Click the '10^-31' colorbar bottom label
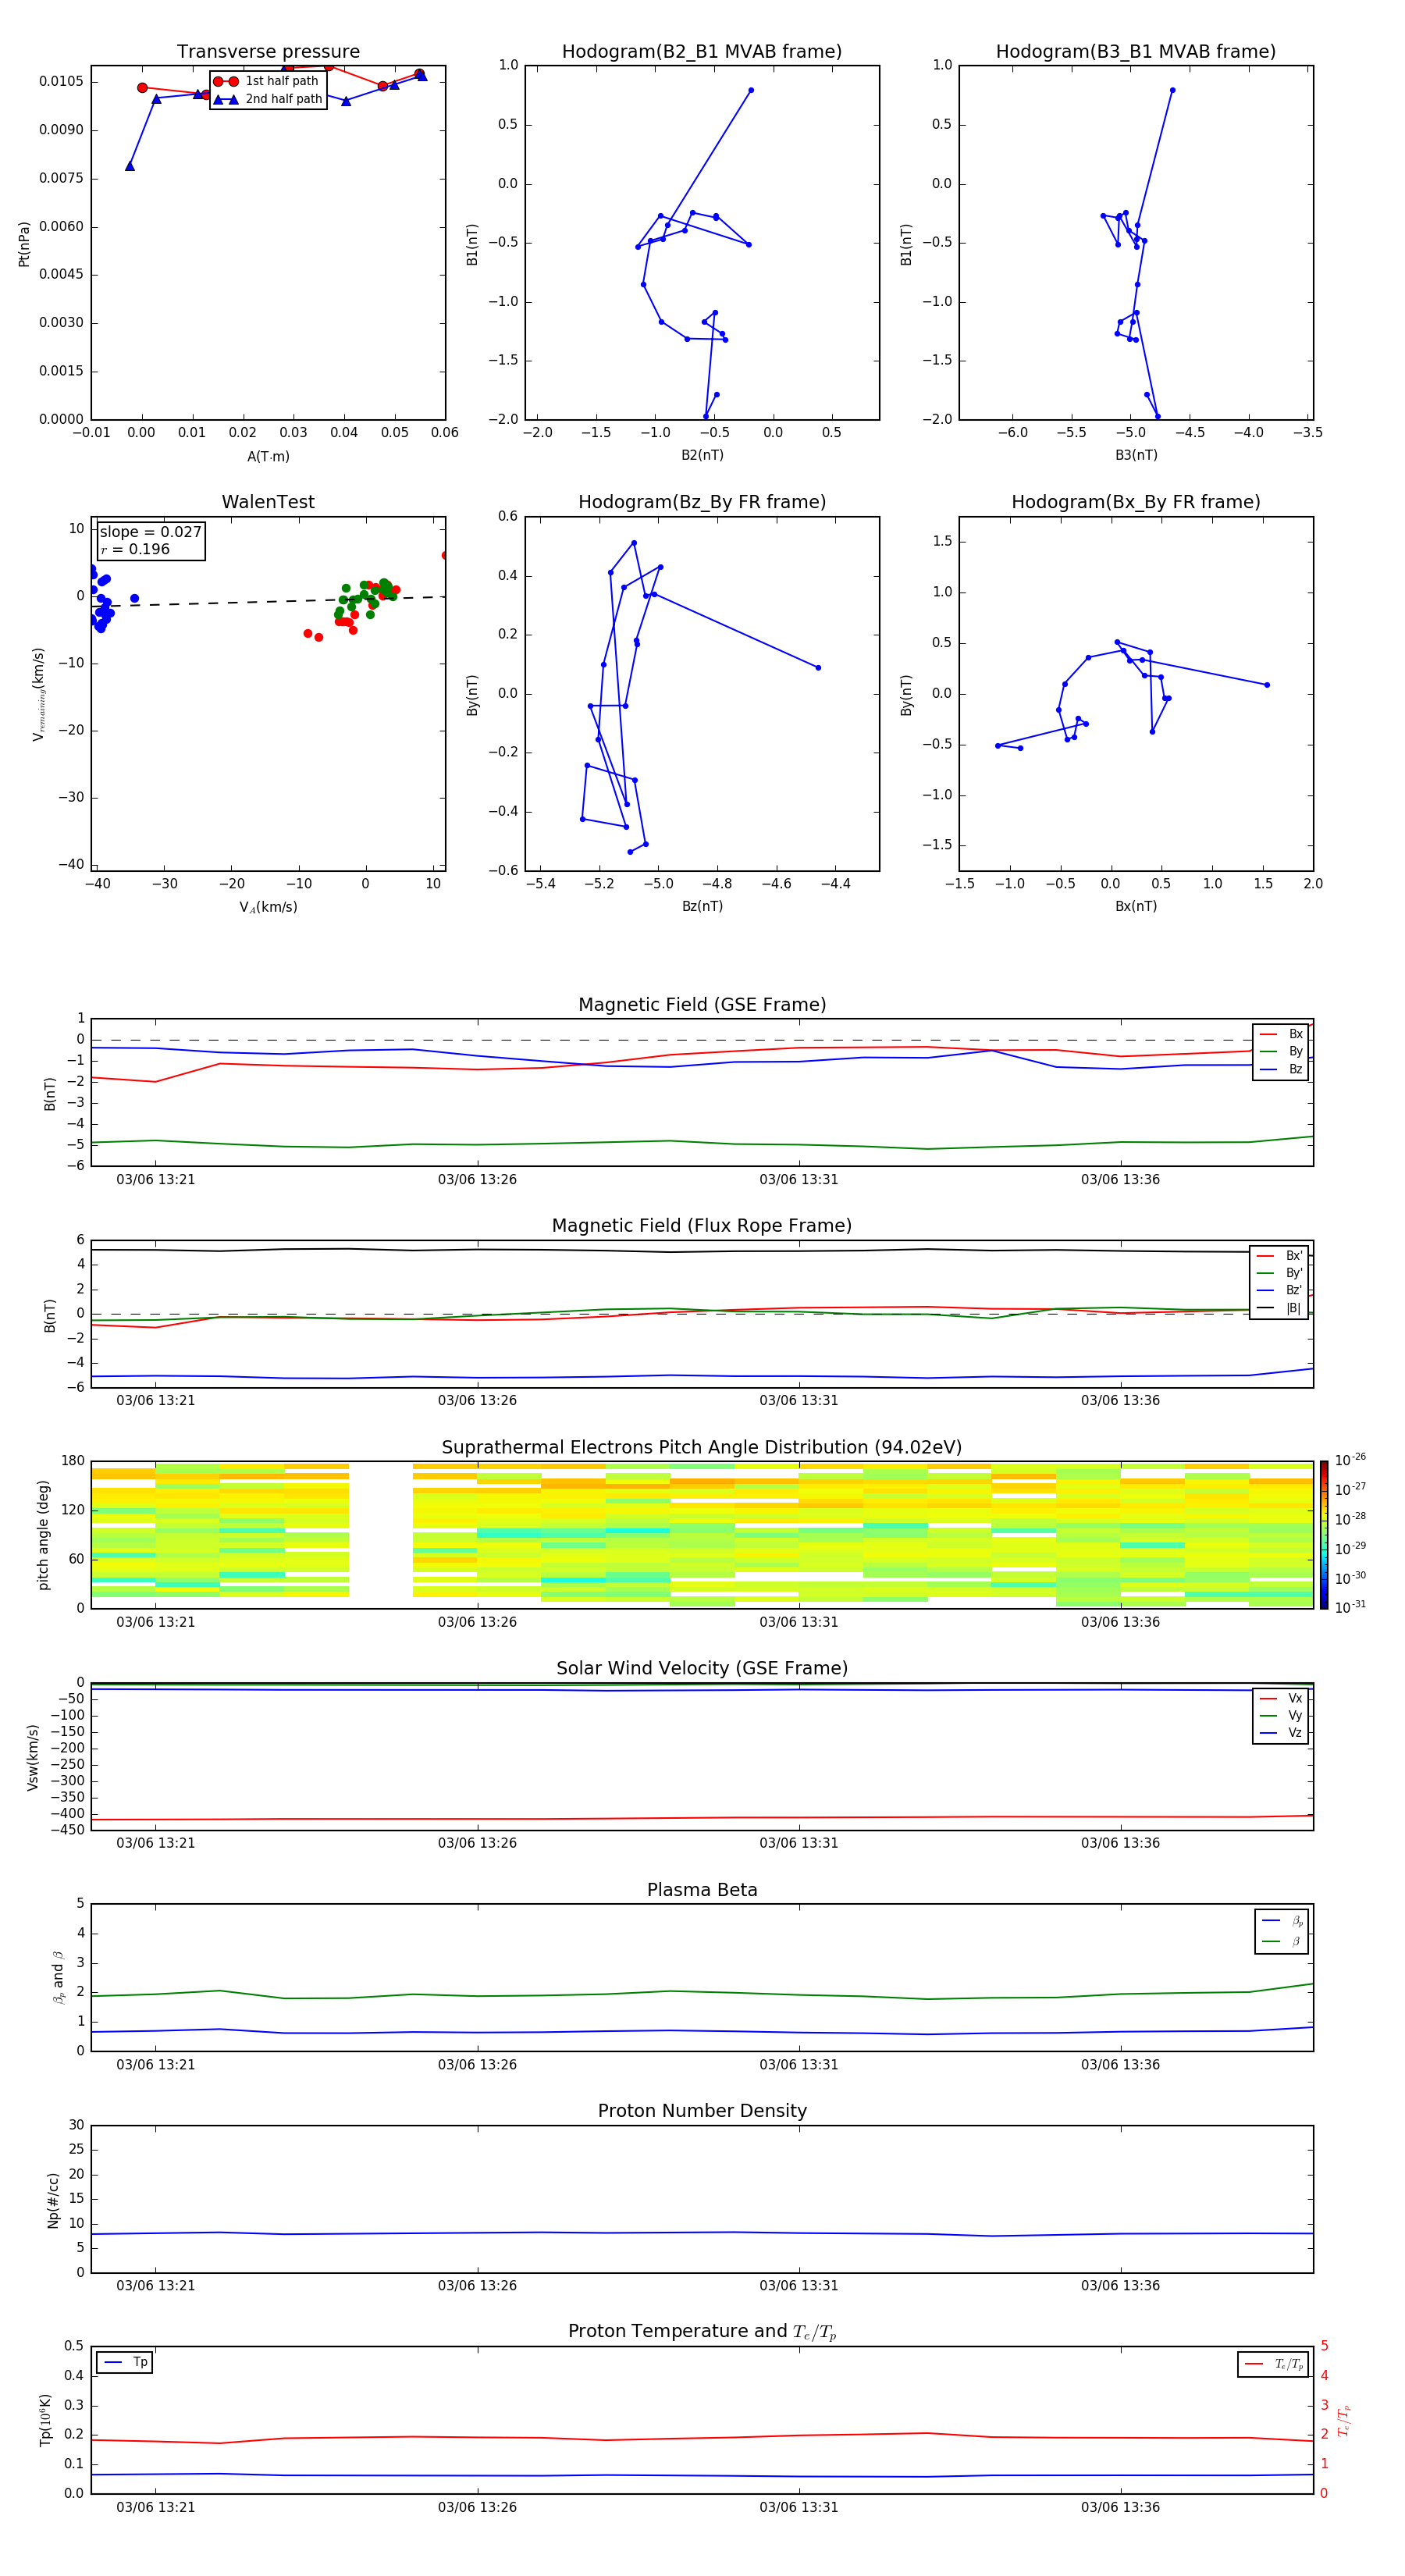 coord(1350,1607)
